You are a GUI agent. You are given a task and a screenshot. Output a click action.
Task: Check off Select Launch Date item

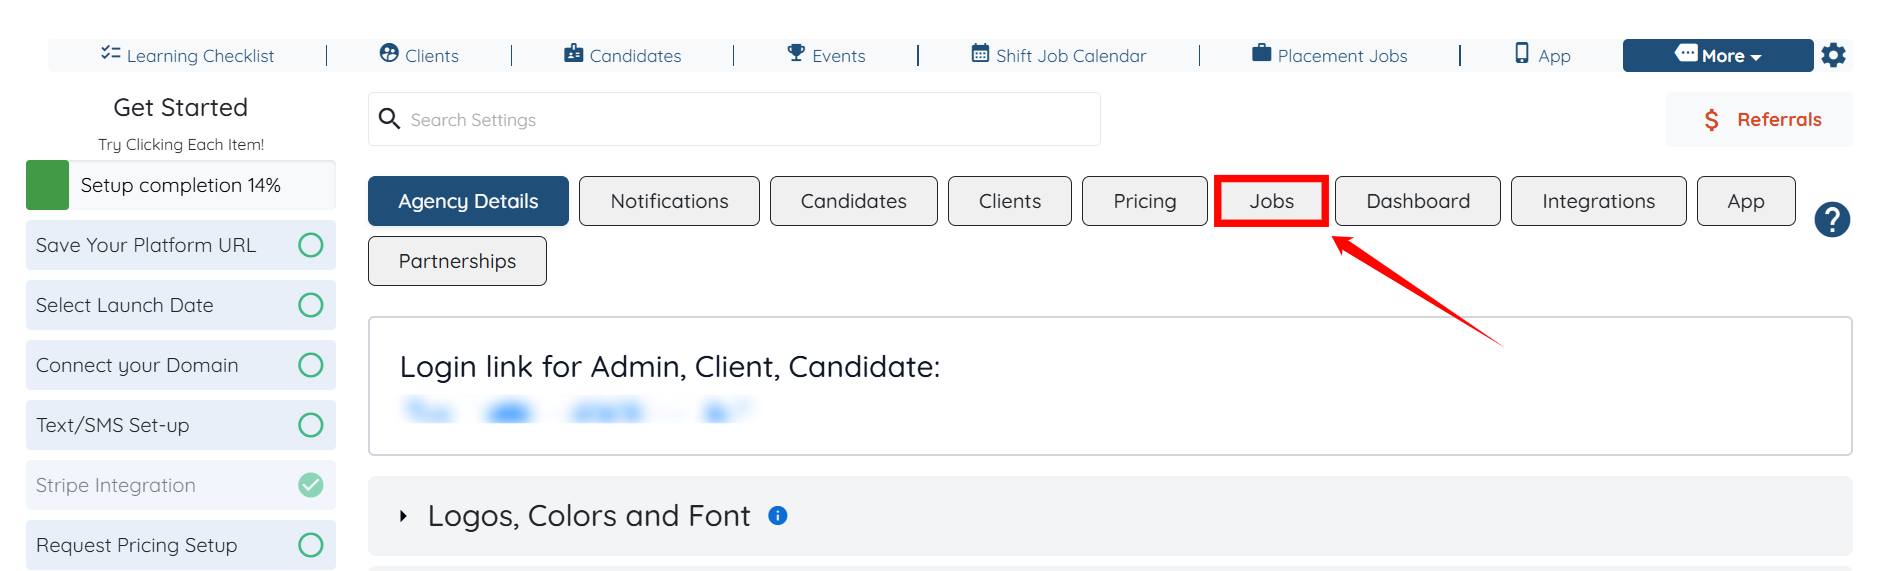(x=311, y=305)
